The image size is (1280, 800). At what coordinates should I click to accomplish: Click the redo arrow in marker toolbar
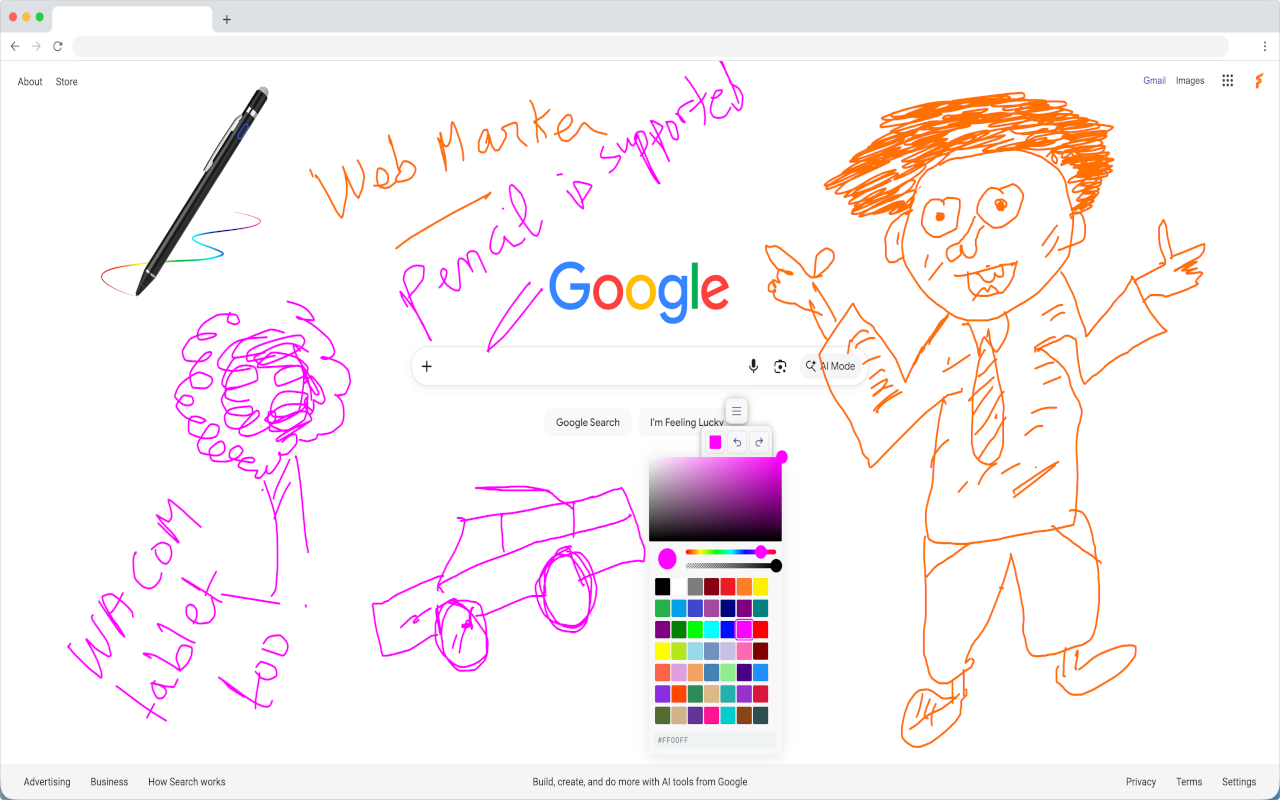(x=759, y=442)
